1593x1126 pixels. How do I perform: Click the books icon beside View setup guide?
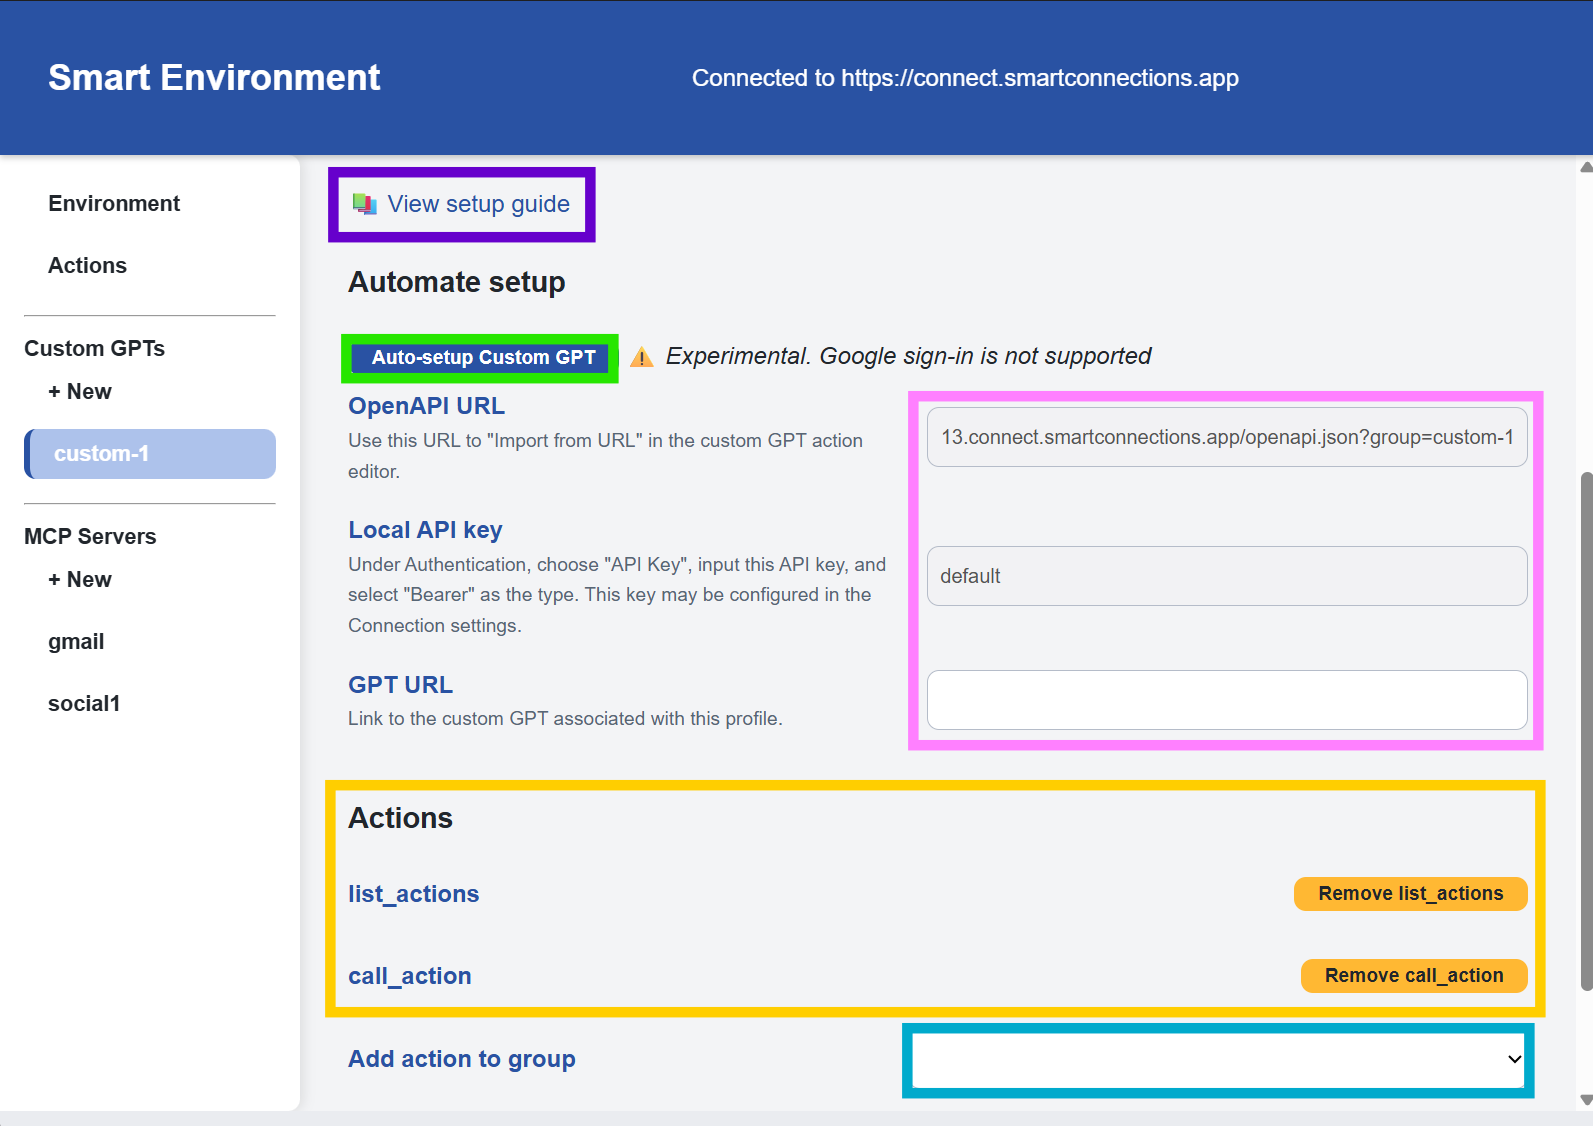click(364, 204)
